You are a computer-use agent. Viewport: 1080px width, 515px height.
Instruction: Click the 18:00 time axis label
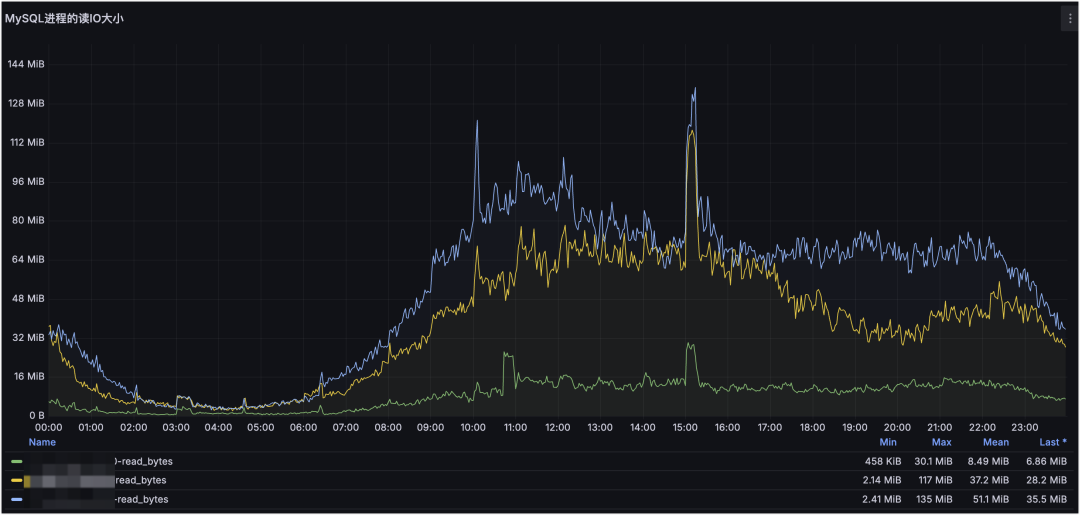tap(813, 427)
